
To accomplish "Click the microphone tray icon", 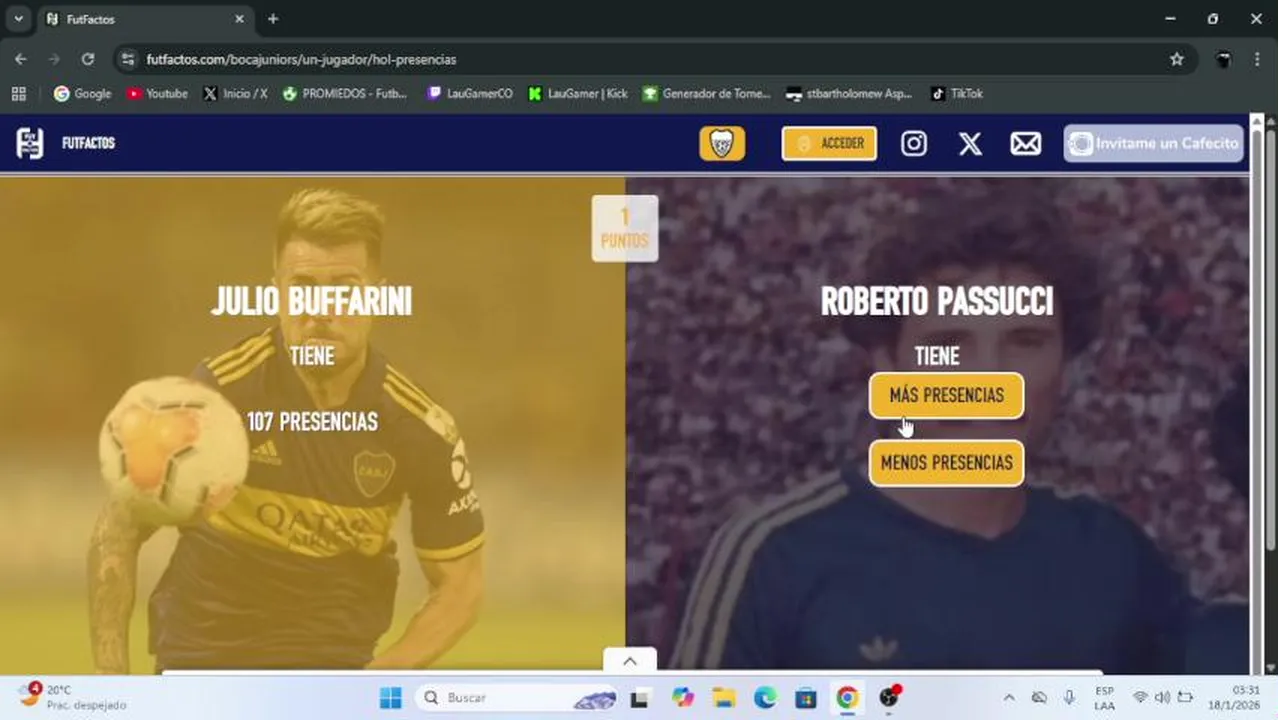I will 1069,697.
